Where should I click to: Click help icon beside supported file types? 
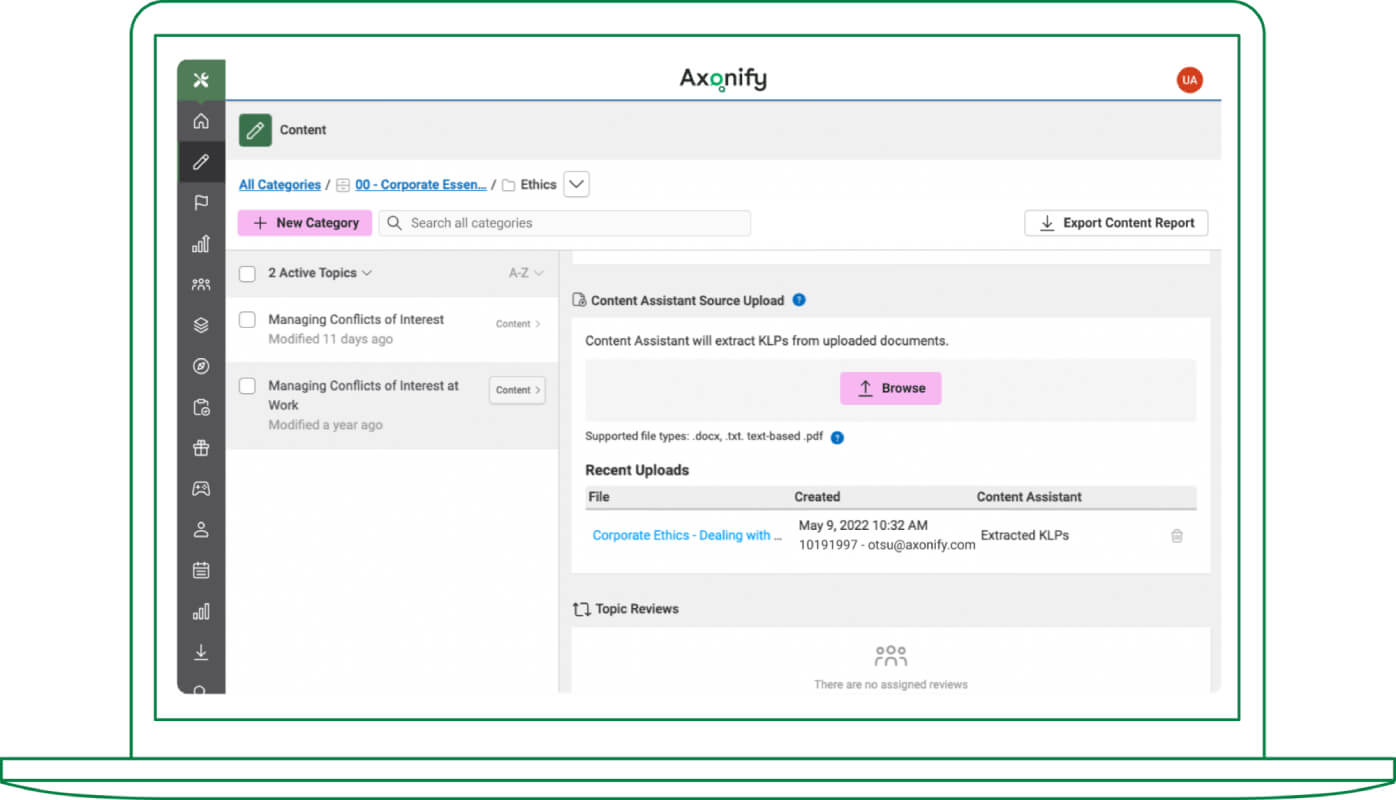click(x=837, y=437)
